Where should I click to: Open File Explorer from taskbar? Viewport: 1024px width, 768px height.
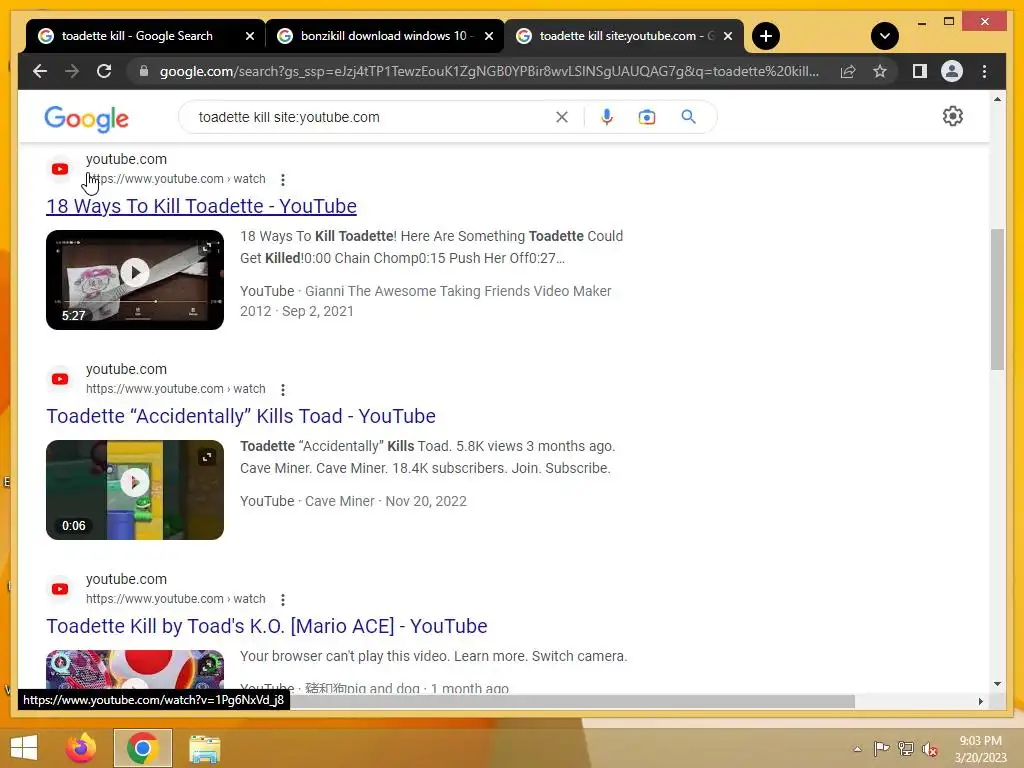click(204, 748)
